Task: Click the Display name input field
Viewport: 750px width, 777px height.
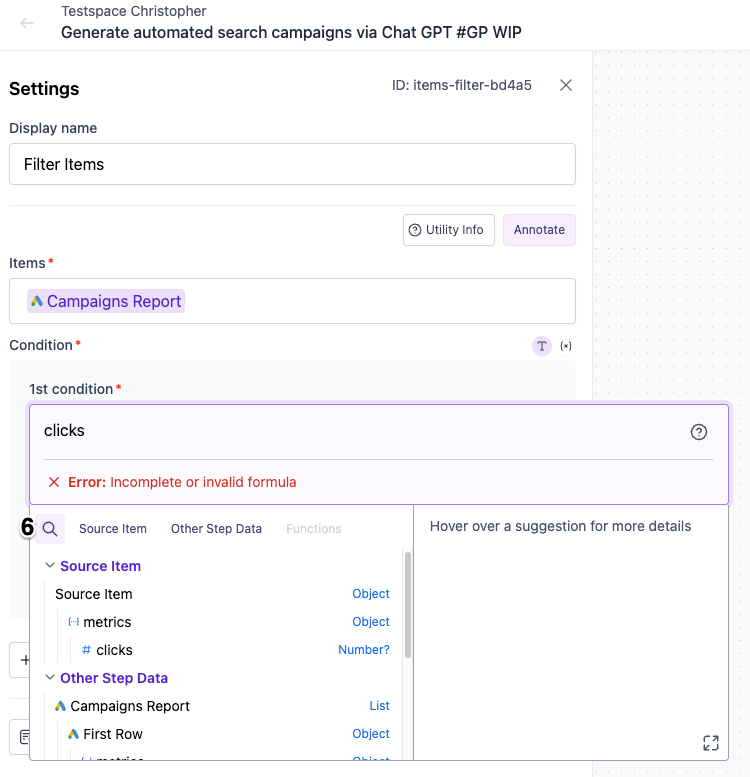Action: coord(292,165)
